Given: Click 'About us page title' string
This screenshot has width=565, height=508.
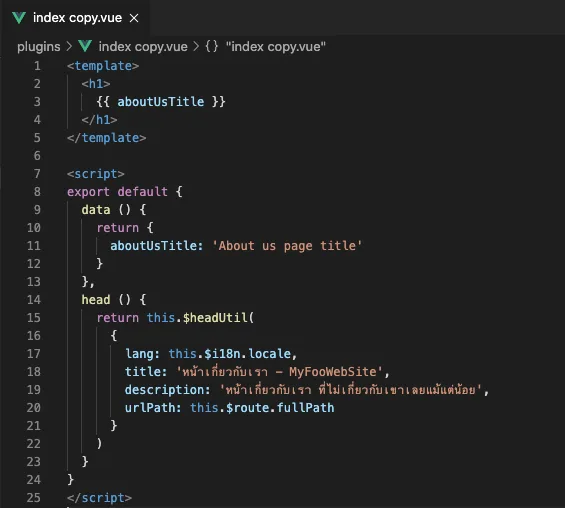Looking at the screenshot, I should coord(287,246).
